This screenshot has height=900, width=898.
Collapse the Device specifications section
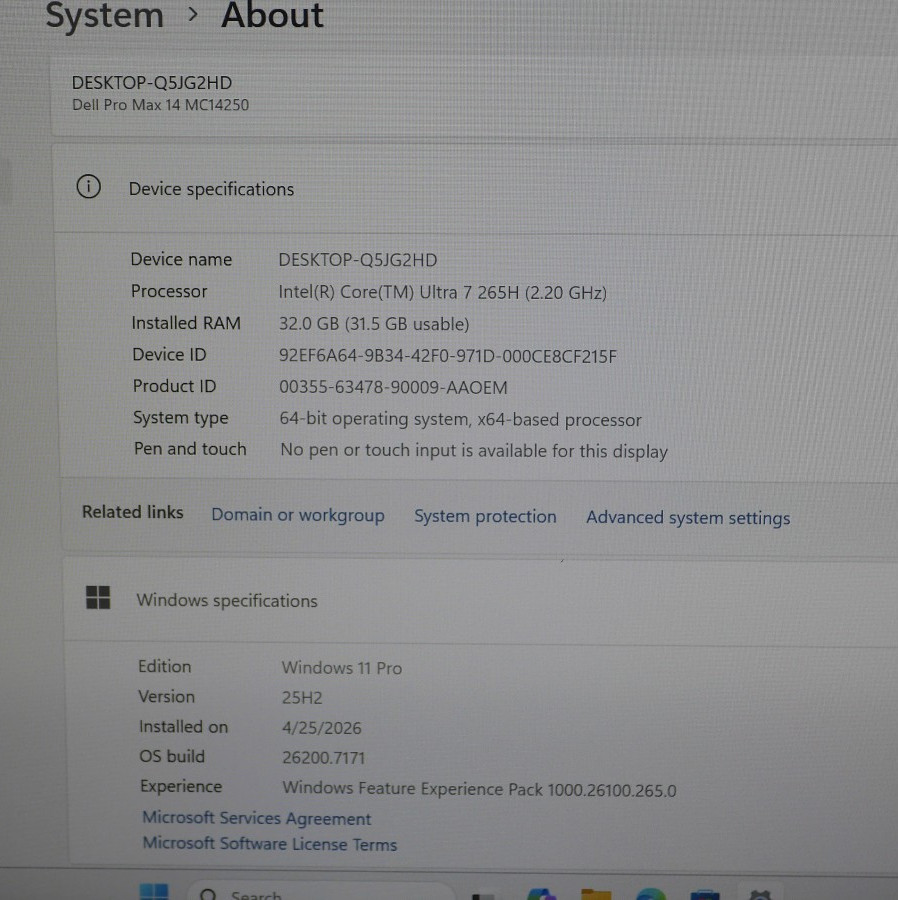pyautogui.click(x=476, y=189)
